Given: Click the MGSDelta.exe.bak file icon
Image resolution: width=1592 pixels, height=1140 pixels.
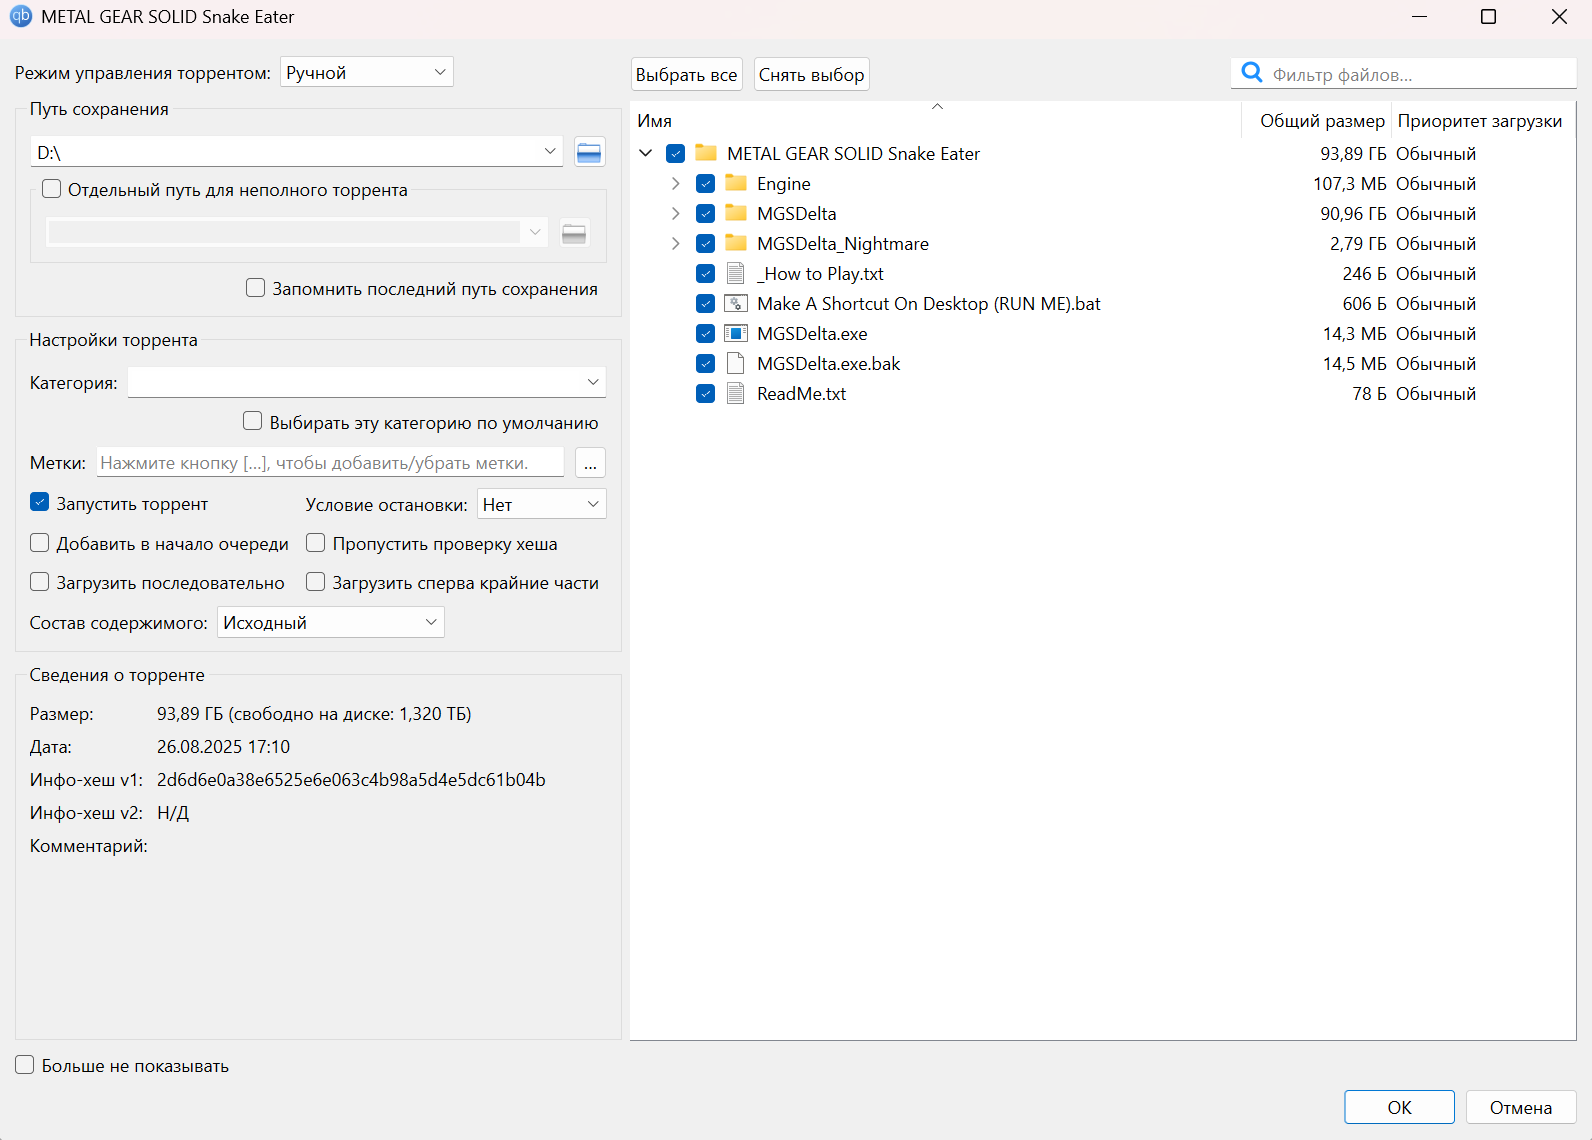Looking at the screenshot, I should point(736,363).
